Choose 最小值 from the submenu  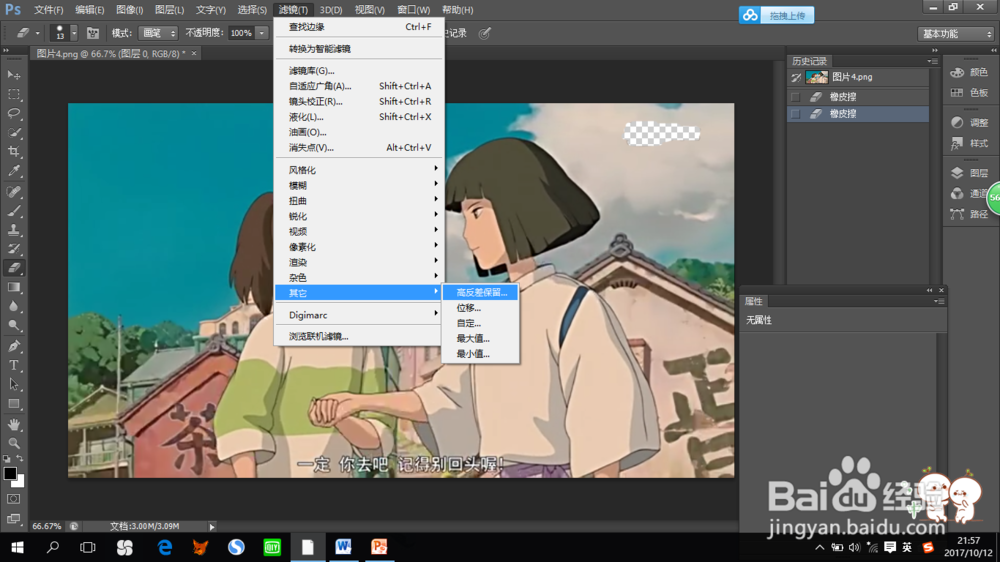pos(481,353)
